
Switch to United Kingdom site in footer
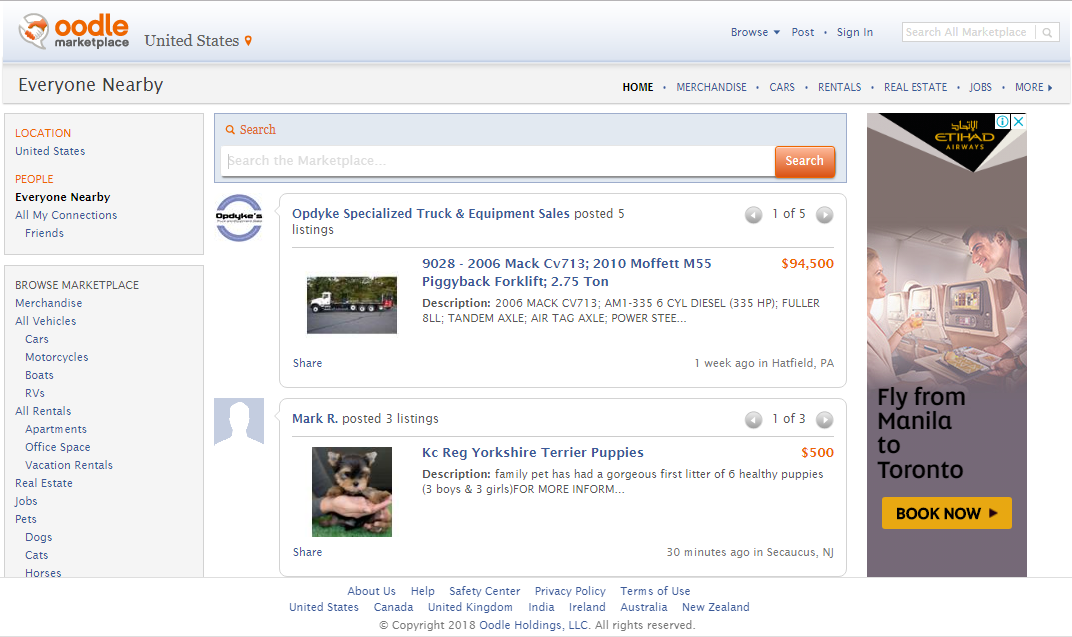click(470, 607)
